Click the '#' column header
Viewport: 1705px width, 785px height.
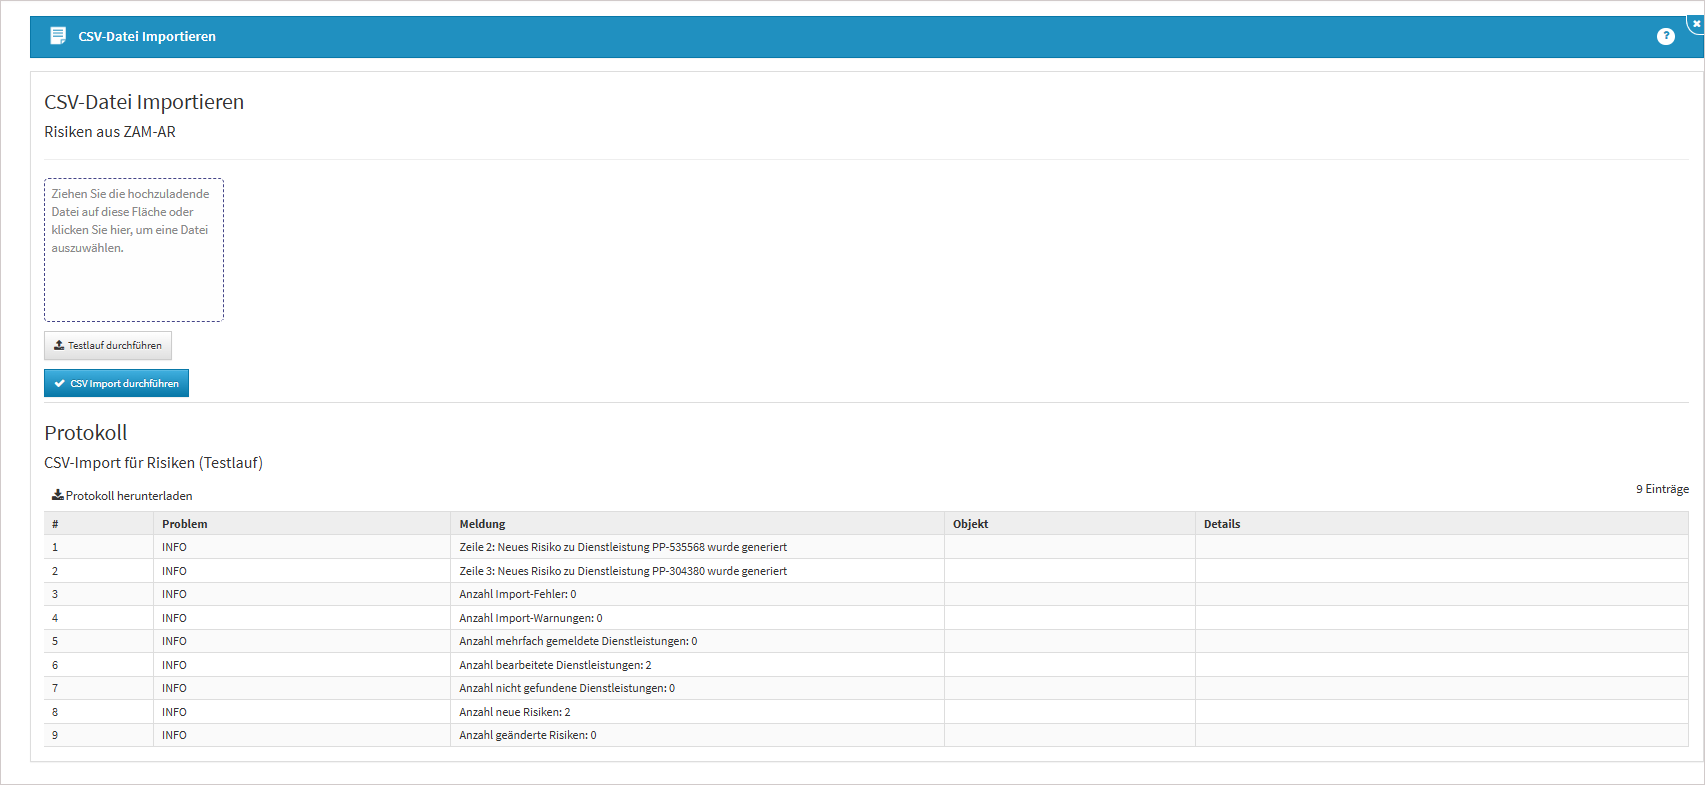click(x=55, y=524)
